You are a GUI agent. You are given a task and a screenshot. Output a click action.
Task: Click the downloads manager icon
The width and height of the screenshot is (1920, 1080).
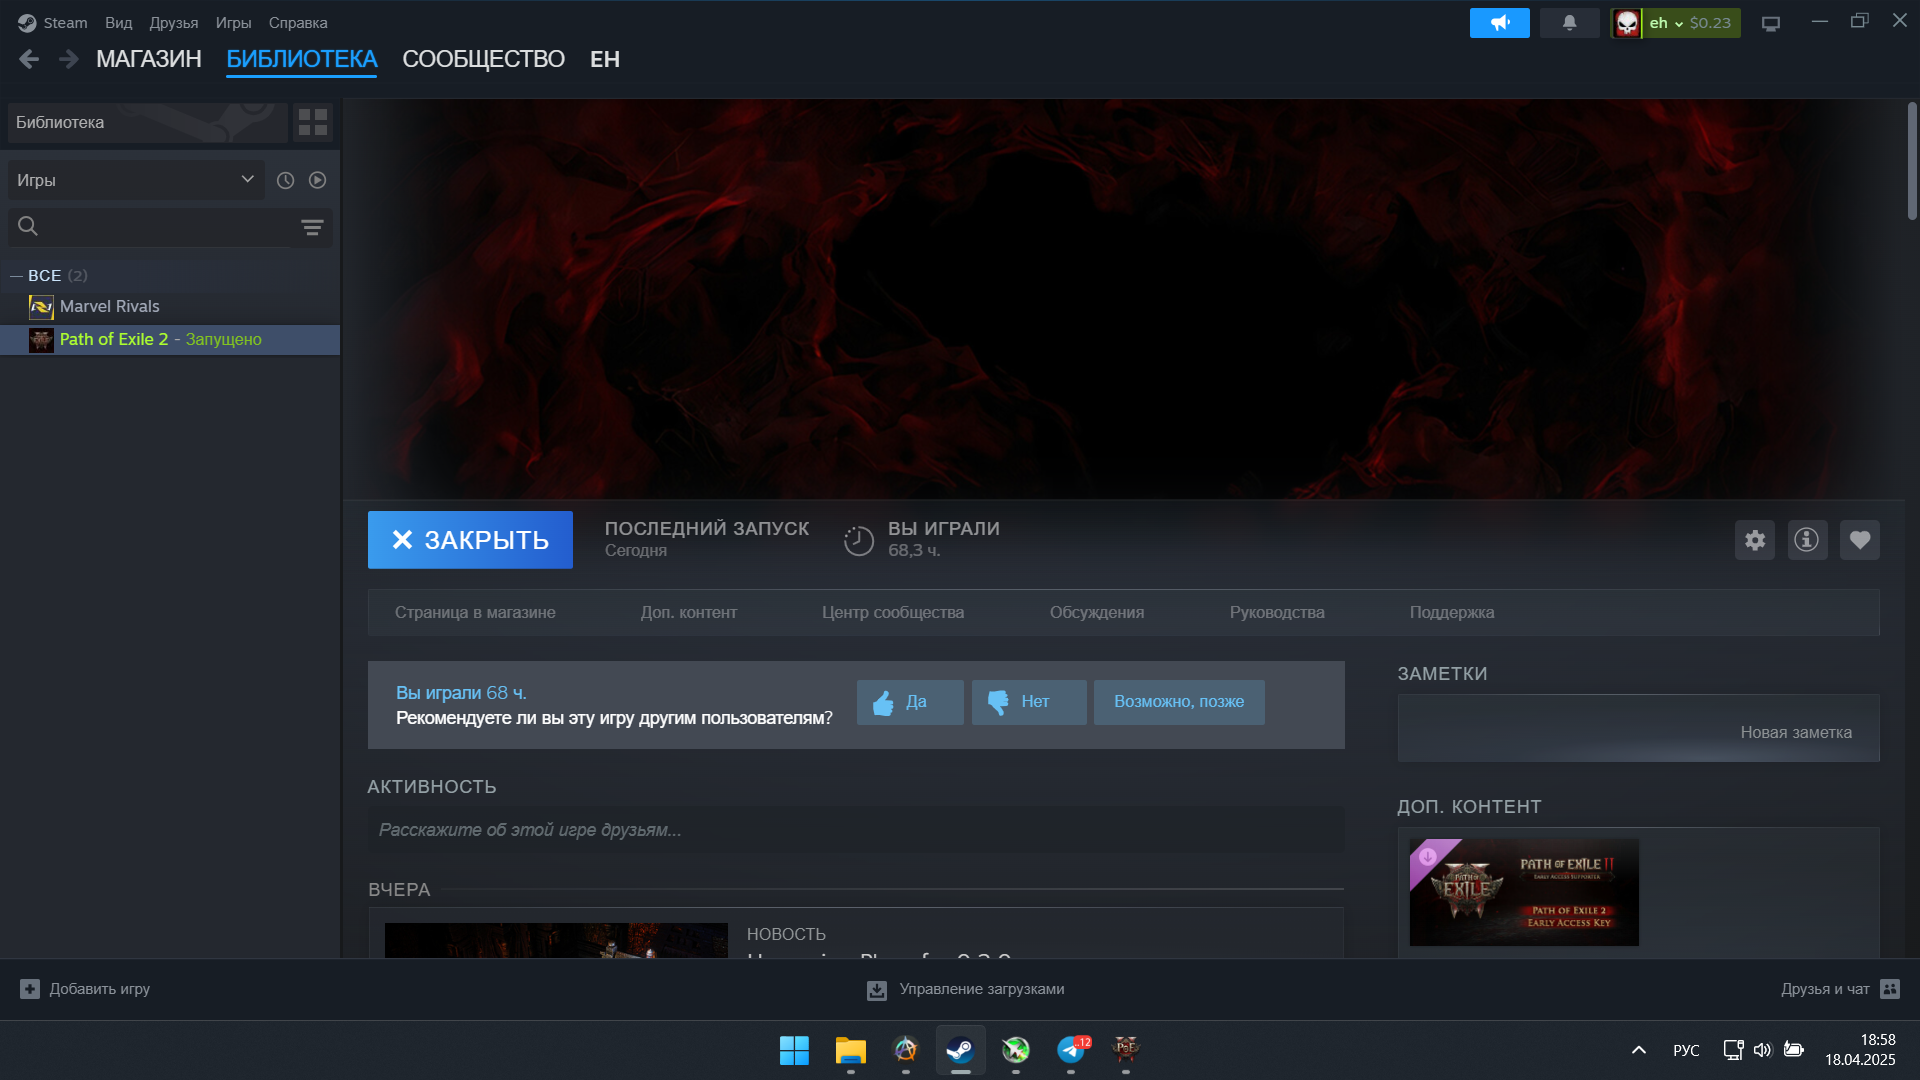click(876, 990)
